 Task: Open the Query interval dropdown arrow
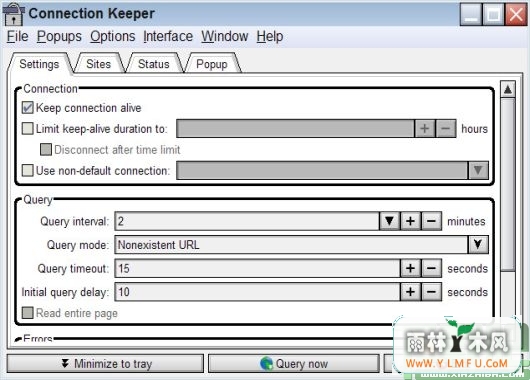[x=389, y=221]
